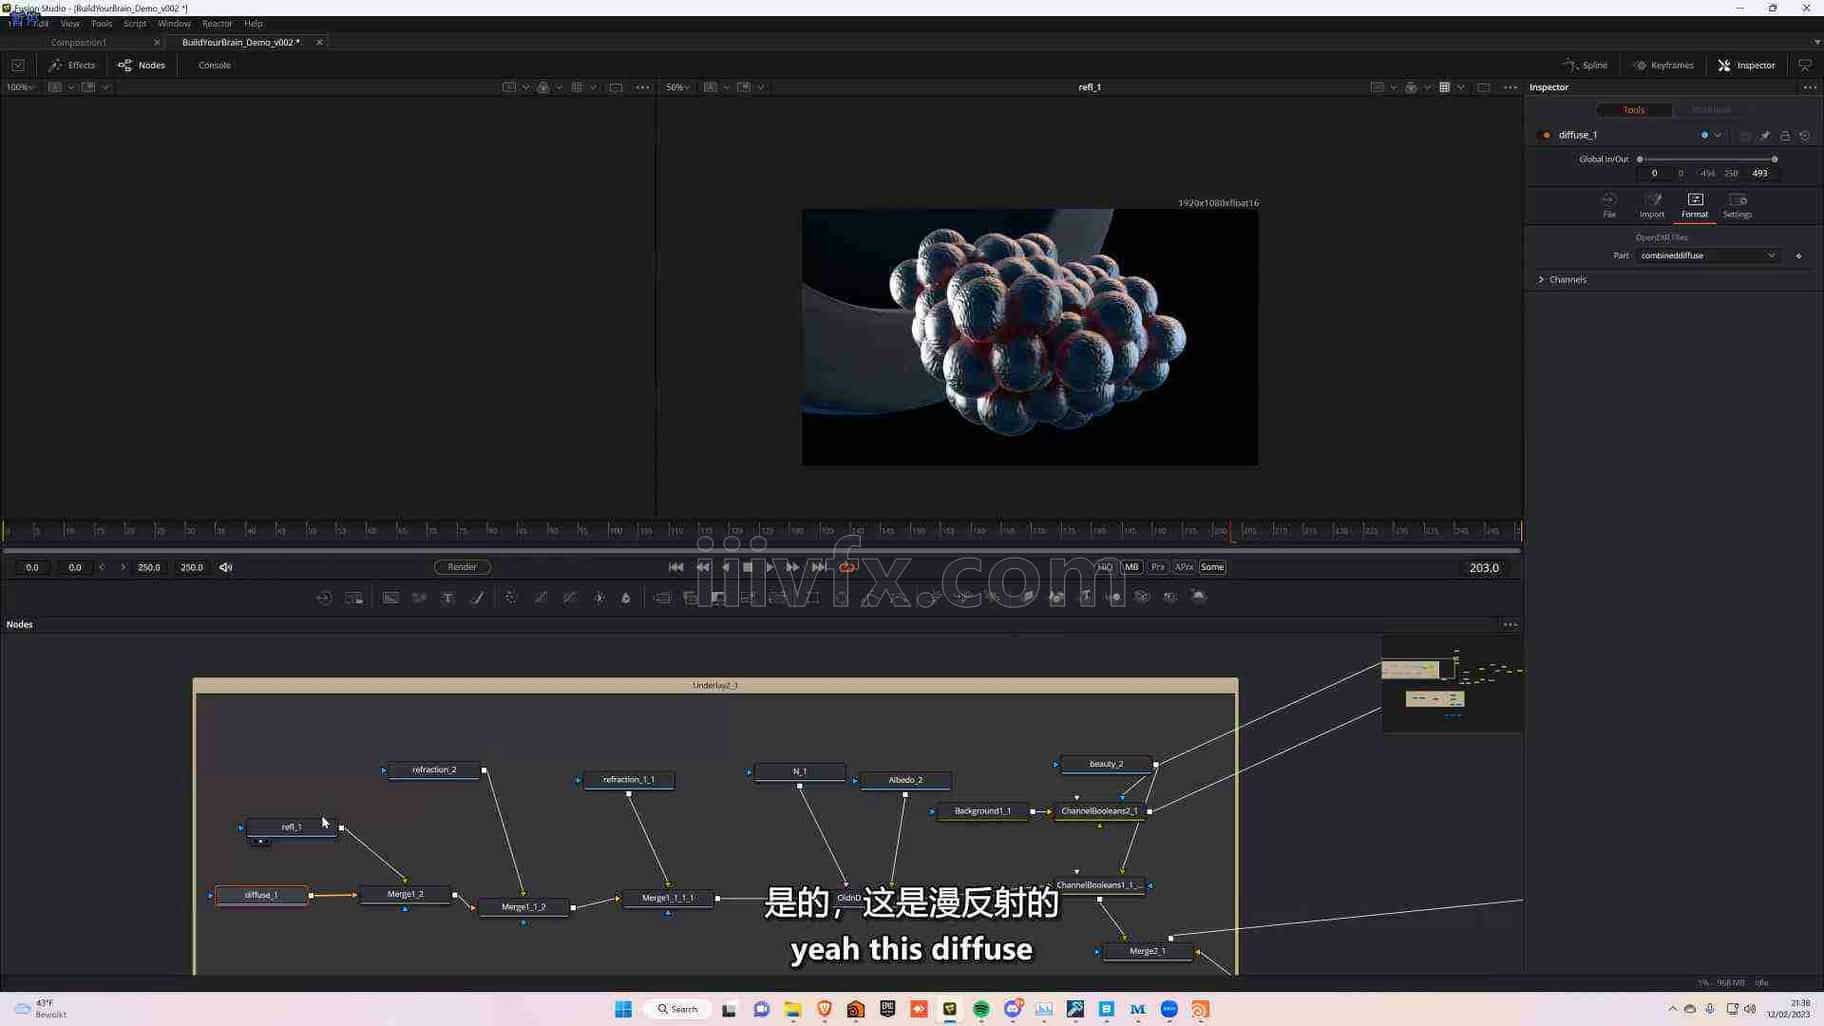This screenshot has width=1824, height=1026.
Task: Mute audio with the speaker icon
Action: pos(226,567)
